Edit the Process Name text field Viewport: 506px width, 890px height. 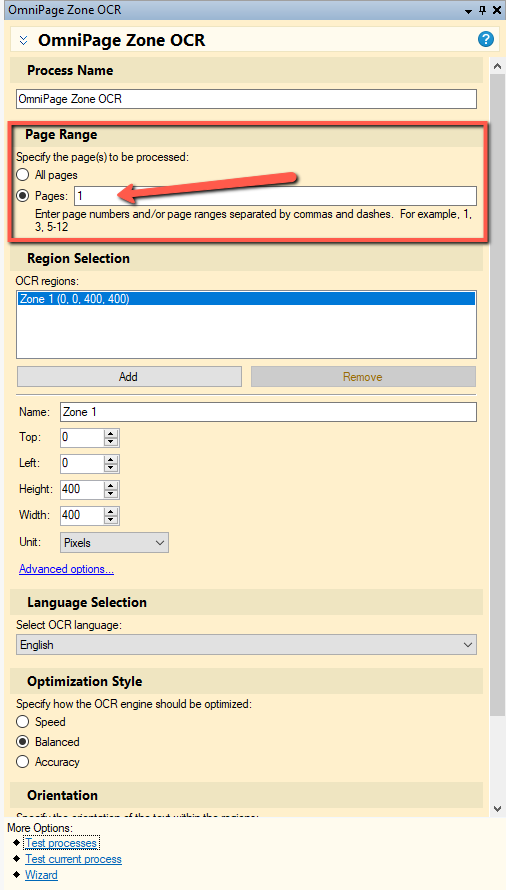point(246,99)
